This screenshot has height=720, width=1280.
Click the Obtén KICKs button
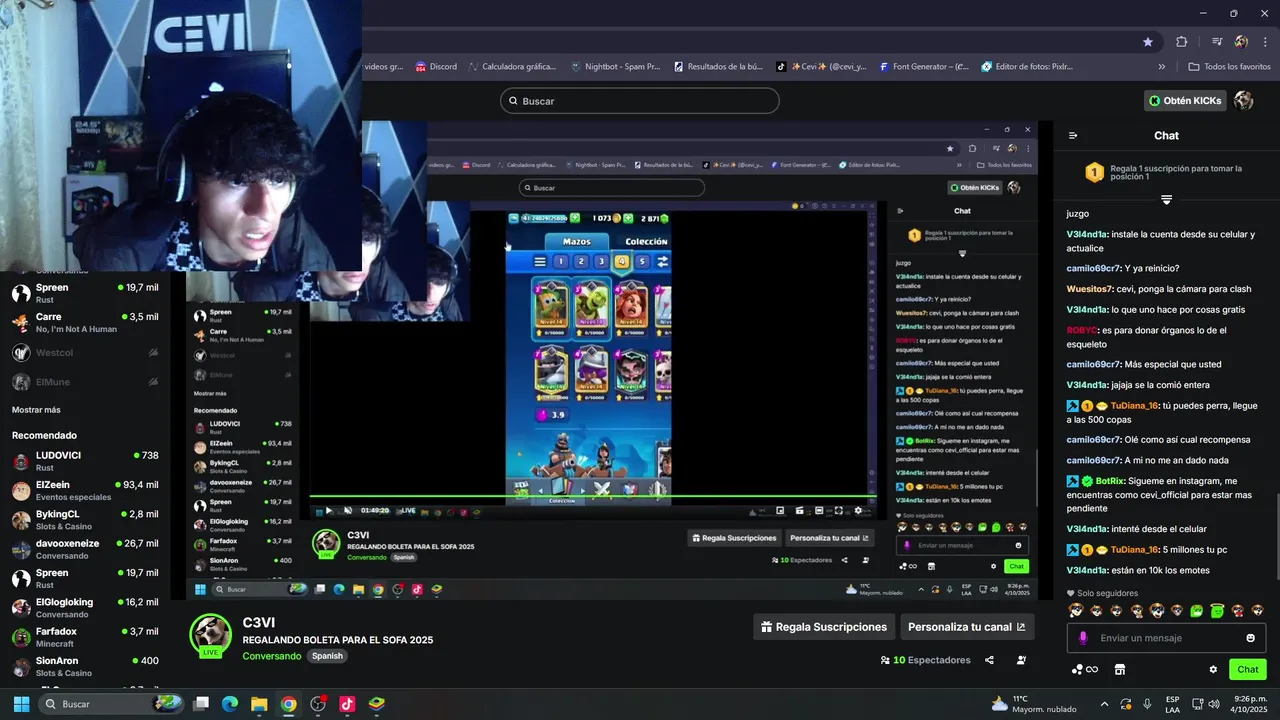point(1185,101)
